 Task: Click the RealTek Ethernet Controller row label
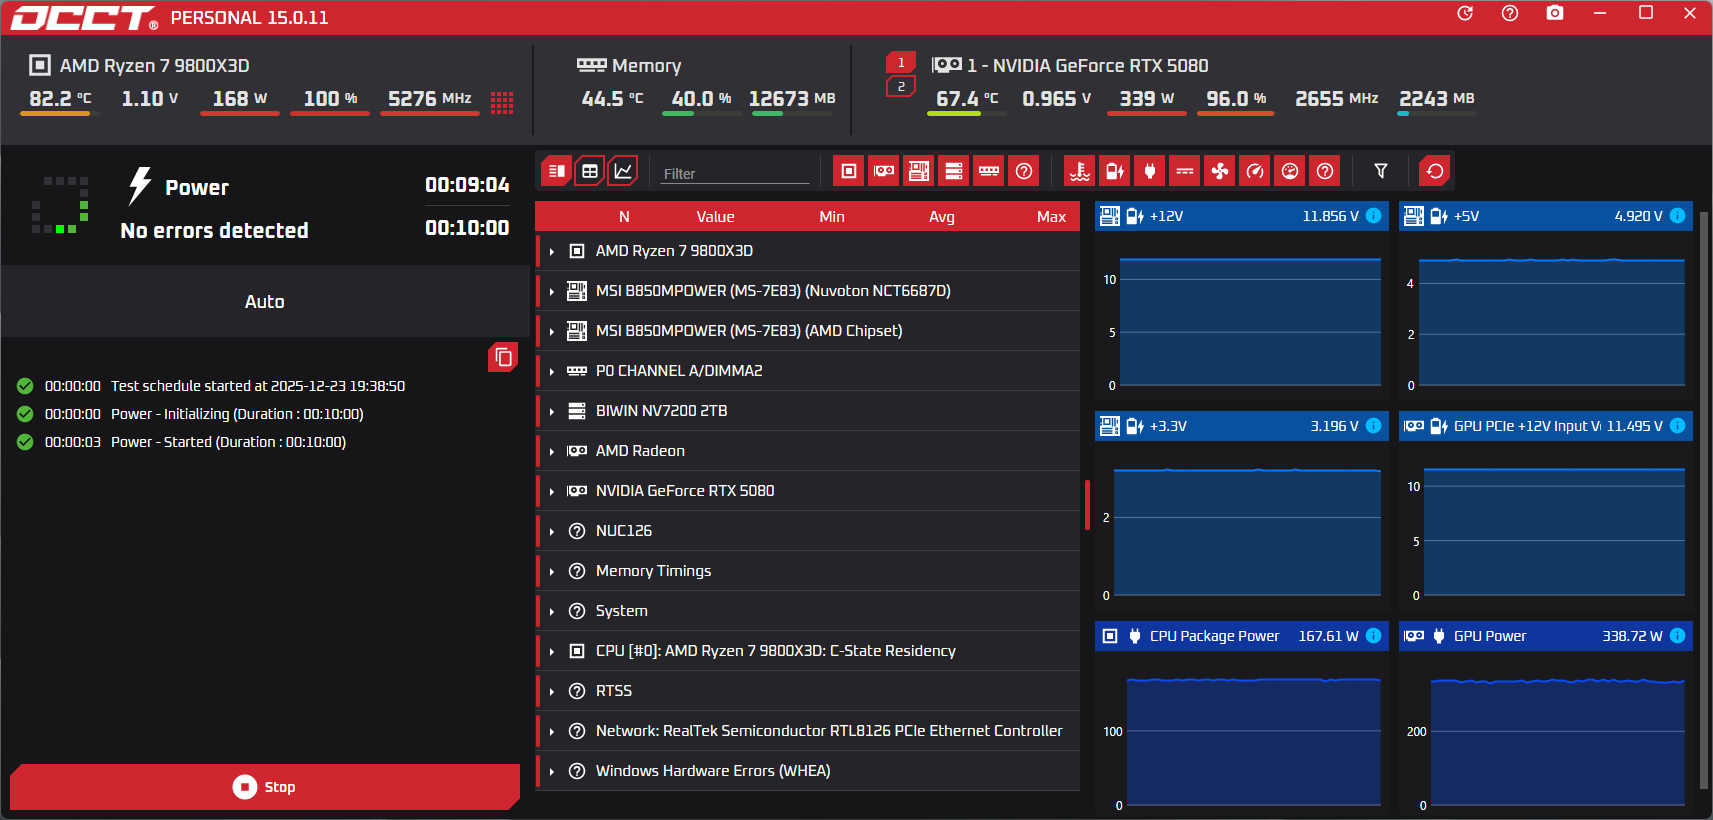(829, 731)
